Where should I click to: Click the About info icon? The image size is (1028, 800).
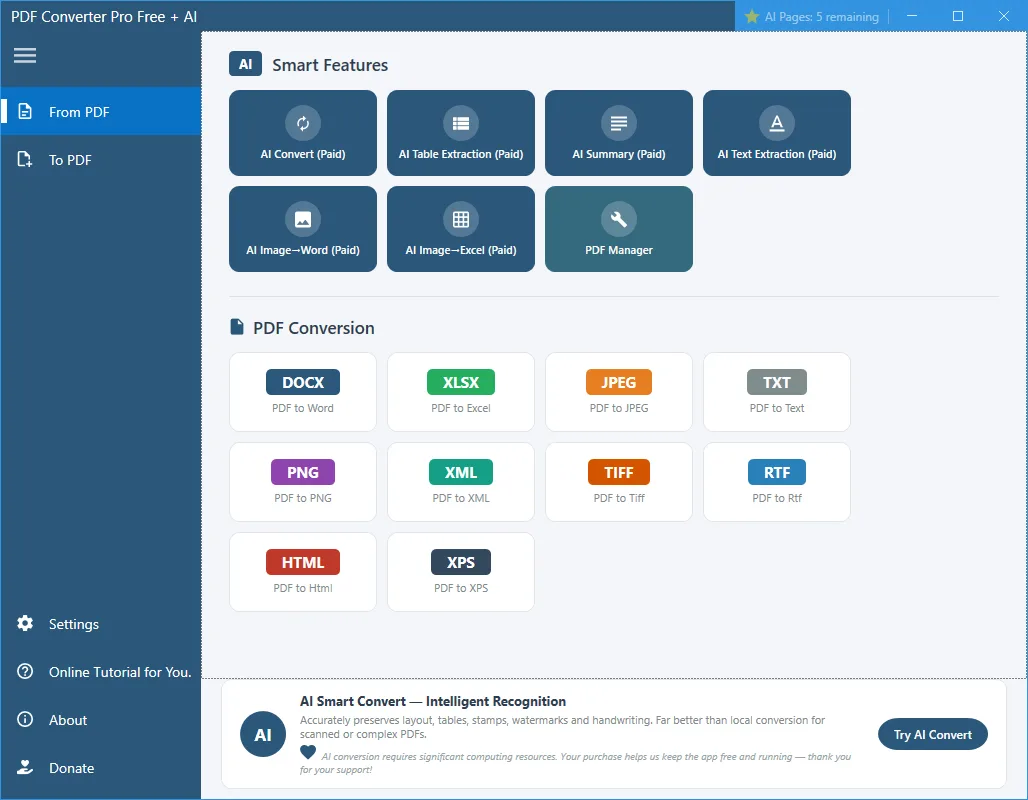coord(25,719)
